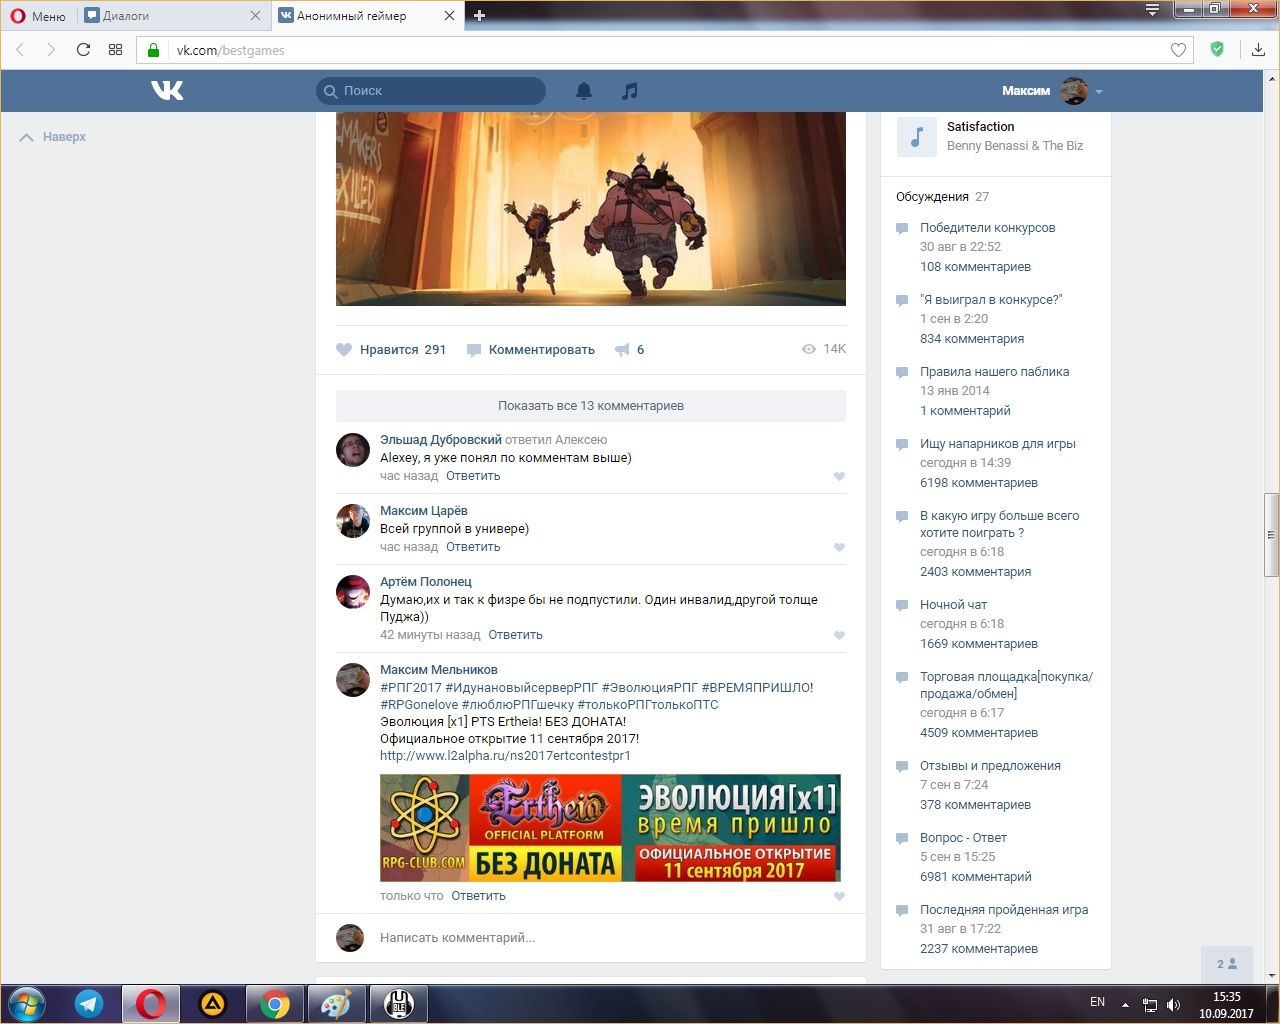Go back with browser back arrow
This screenshot has width=1280, height=1024.
(20, 50)
